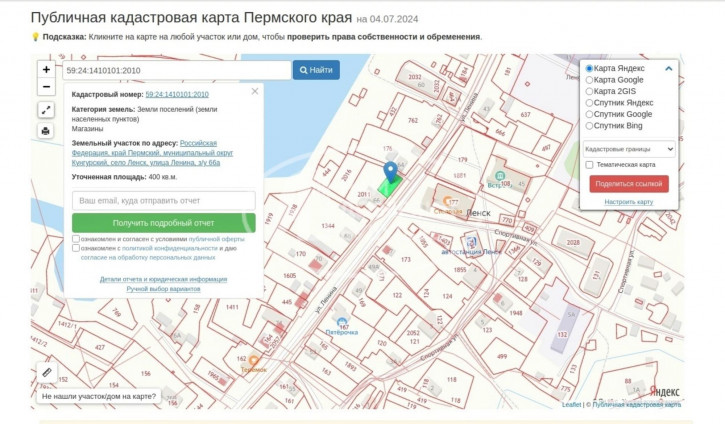
Task: Select the Карта Google radio option
Action: click(589, 79)
